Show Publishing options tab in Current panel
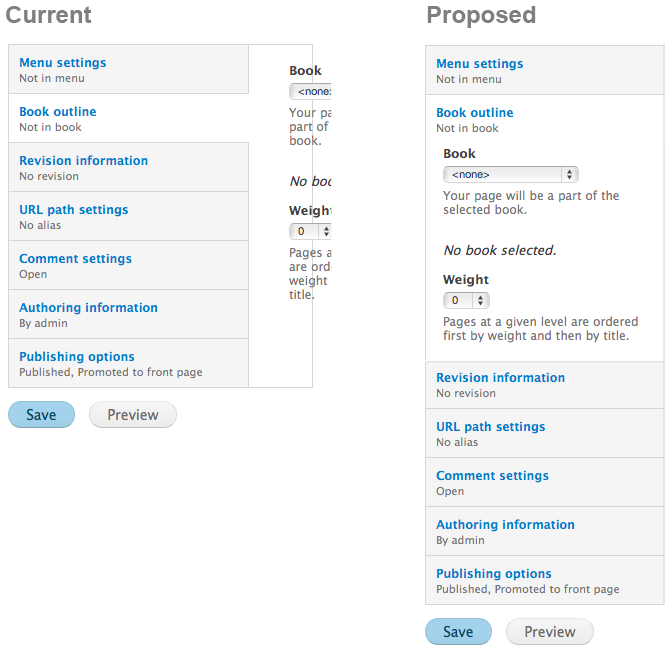The width and height of the screenshot is (671, 650). tap(77, 357)
